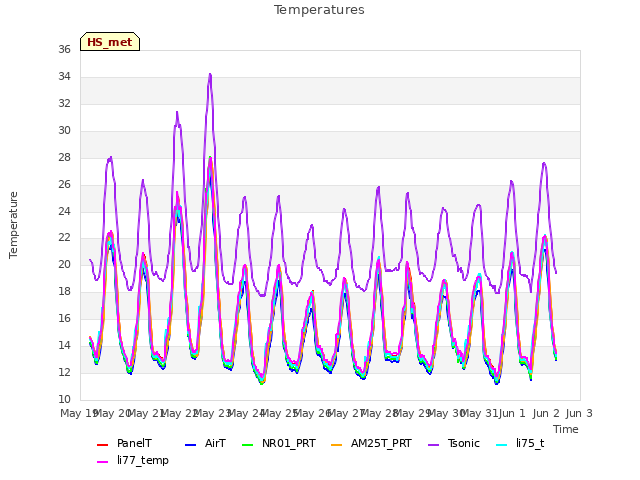Click the HS_met label box
Viewport: 640px width, 480px height.
click(110, 42)
